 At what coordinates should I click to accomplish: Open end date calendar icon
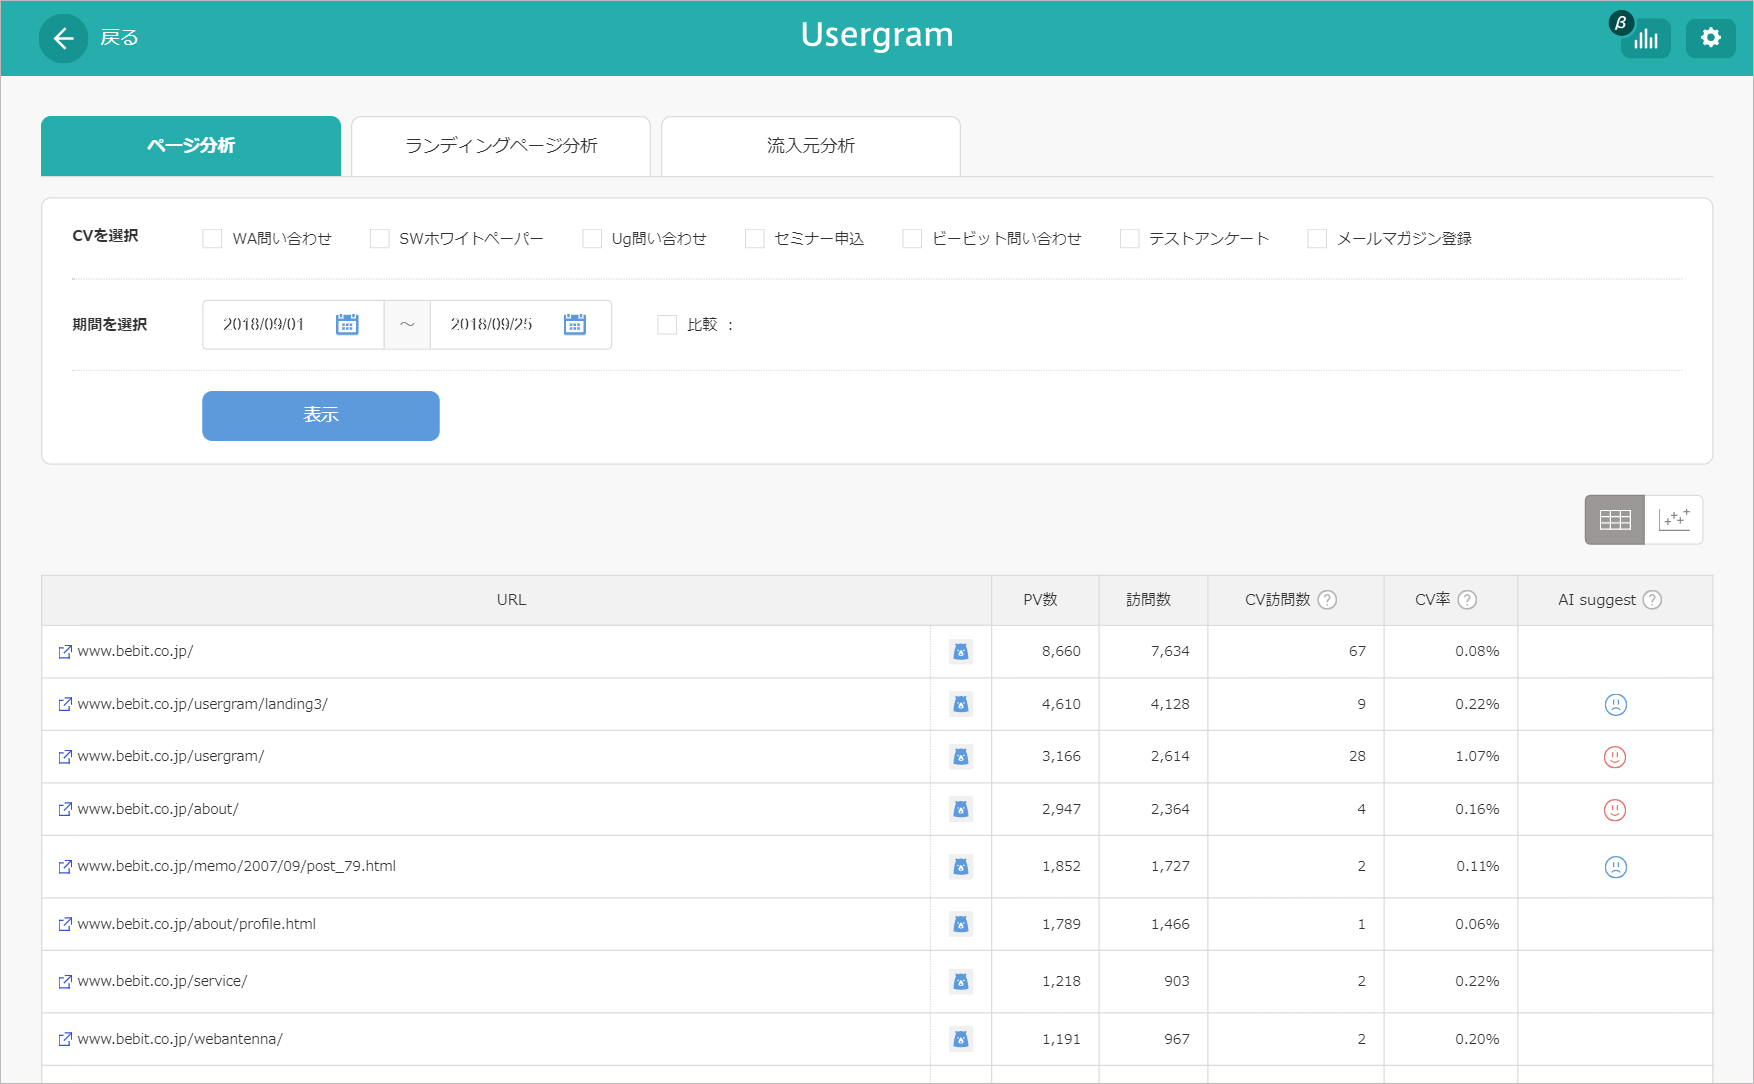coord(575,324)
